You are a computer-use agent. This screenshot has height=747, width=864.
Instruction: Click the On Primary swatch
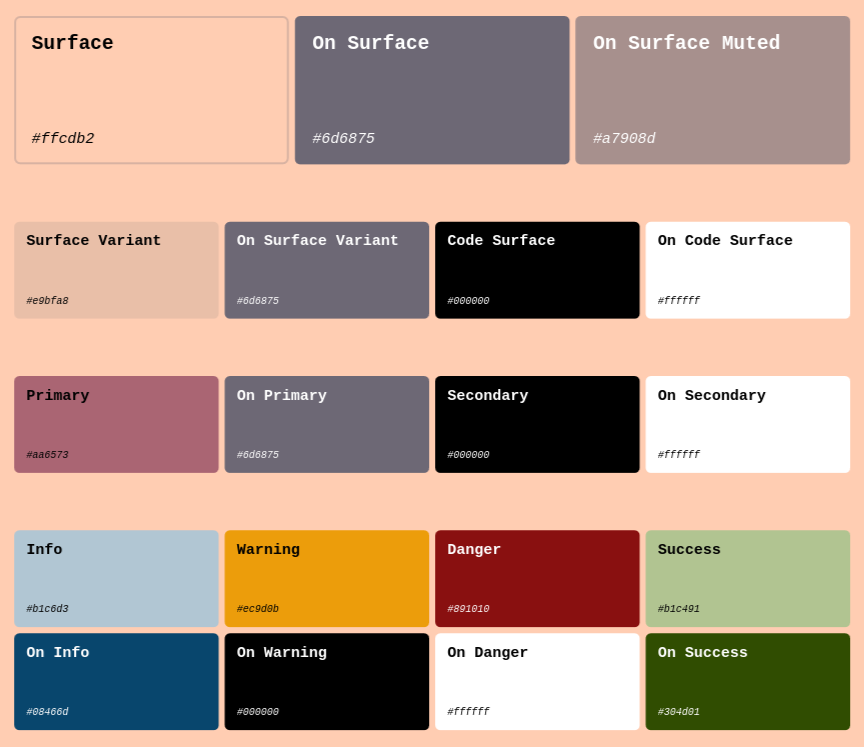pyautogui.click(x=327, y=424)
